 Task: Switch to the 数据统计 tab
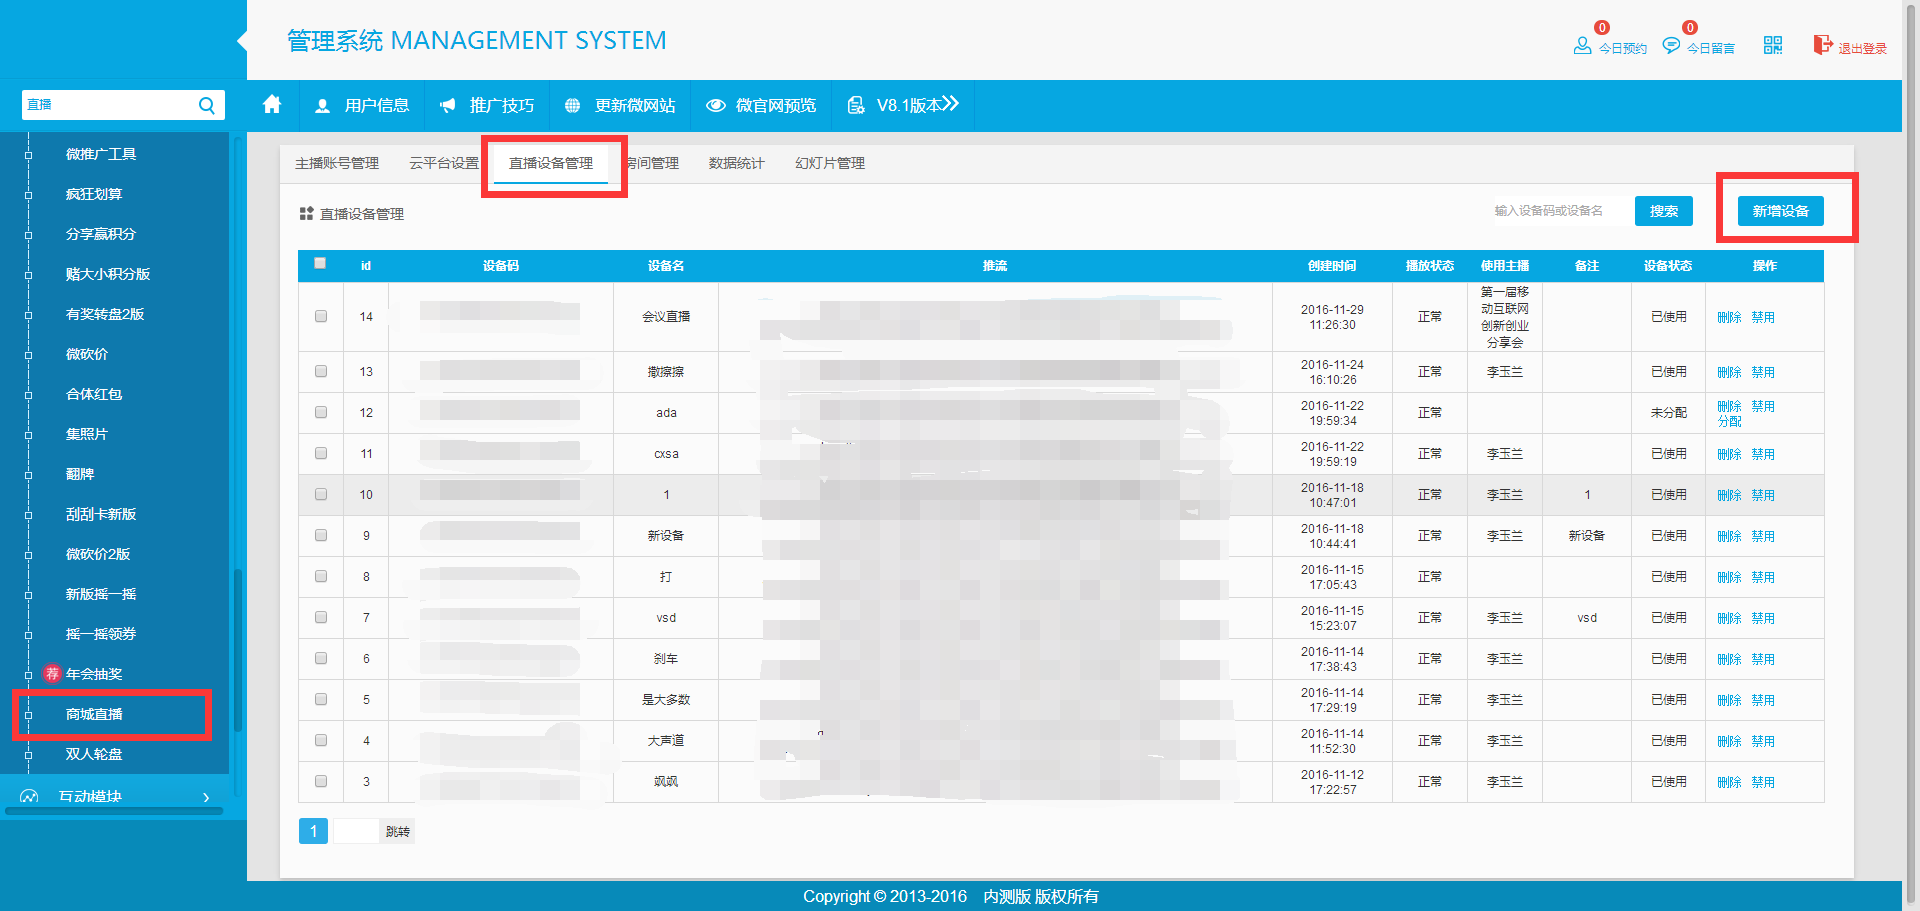pyautogui.click(x=736, y=163)
